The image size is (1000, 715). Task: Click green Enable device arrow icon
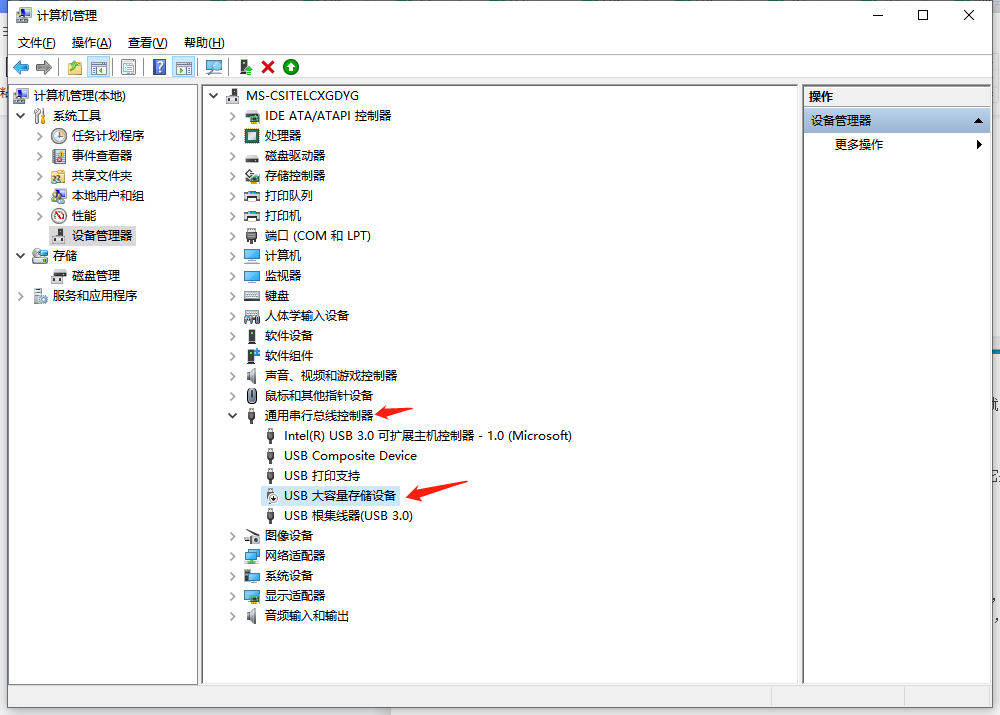(x=291, y=67)
